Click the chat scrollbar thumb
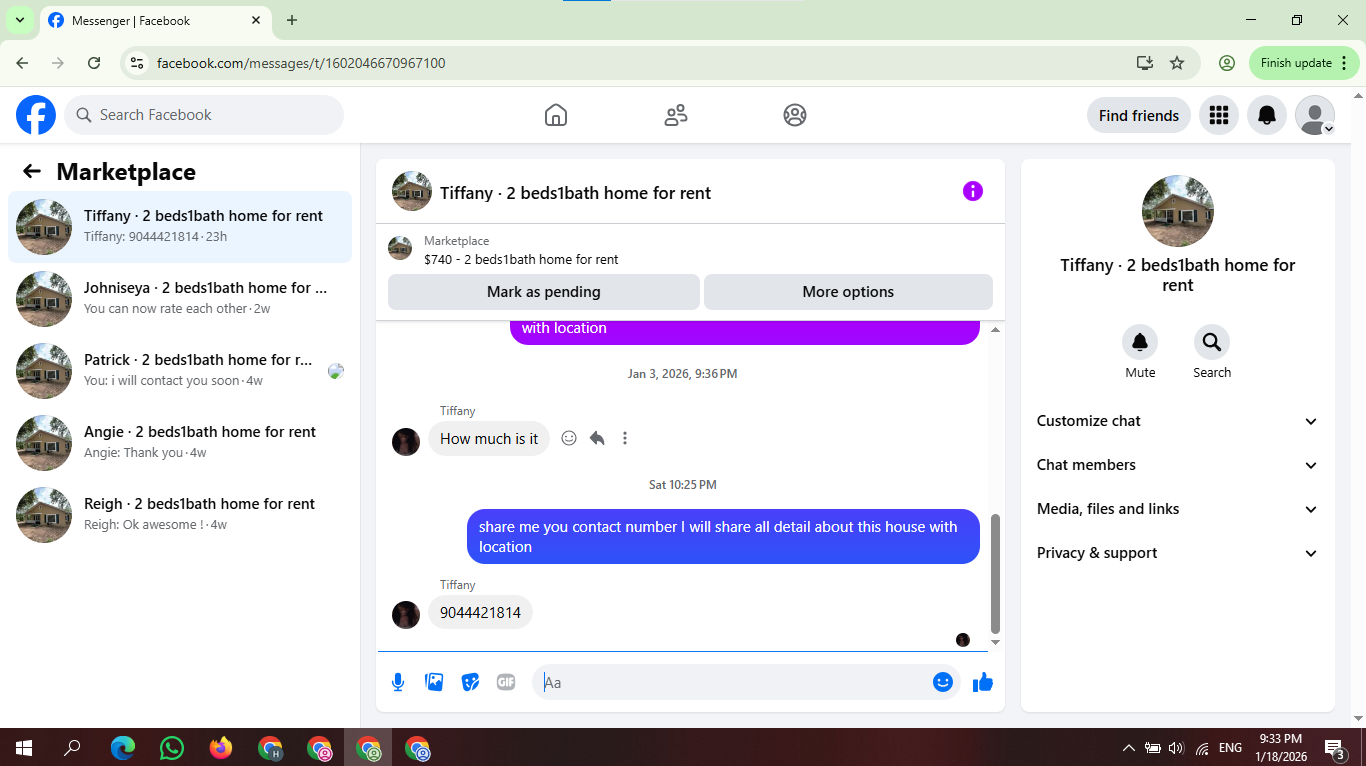The image size is (1366, 766). (995, 574)
